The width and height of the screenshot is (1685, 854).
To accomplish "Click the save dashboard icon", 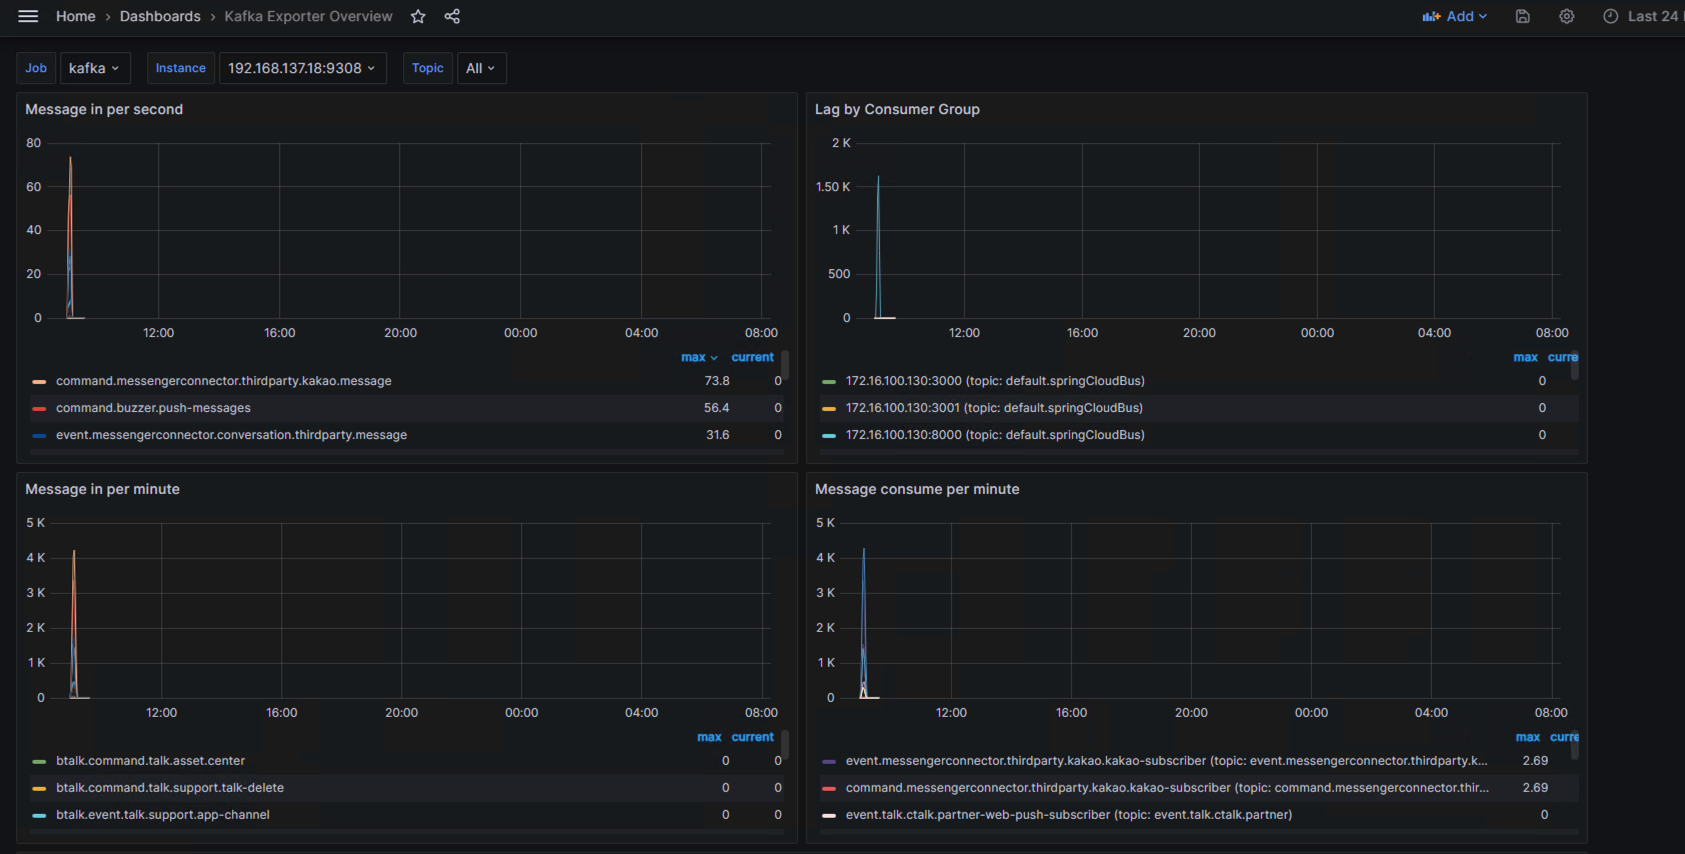I will [x=1522, y=16].
